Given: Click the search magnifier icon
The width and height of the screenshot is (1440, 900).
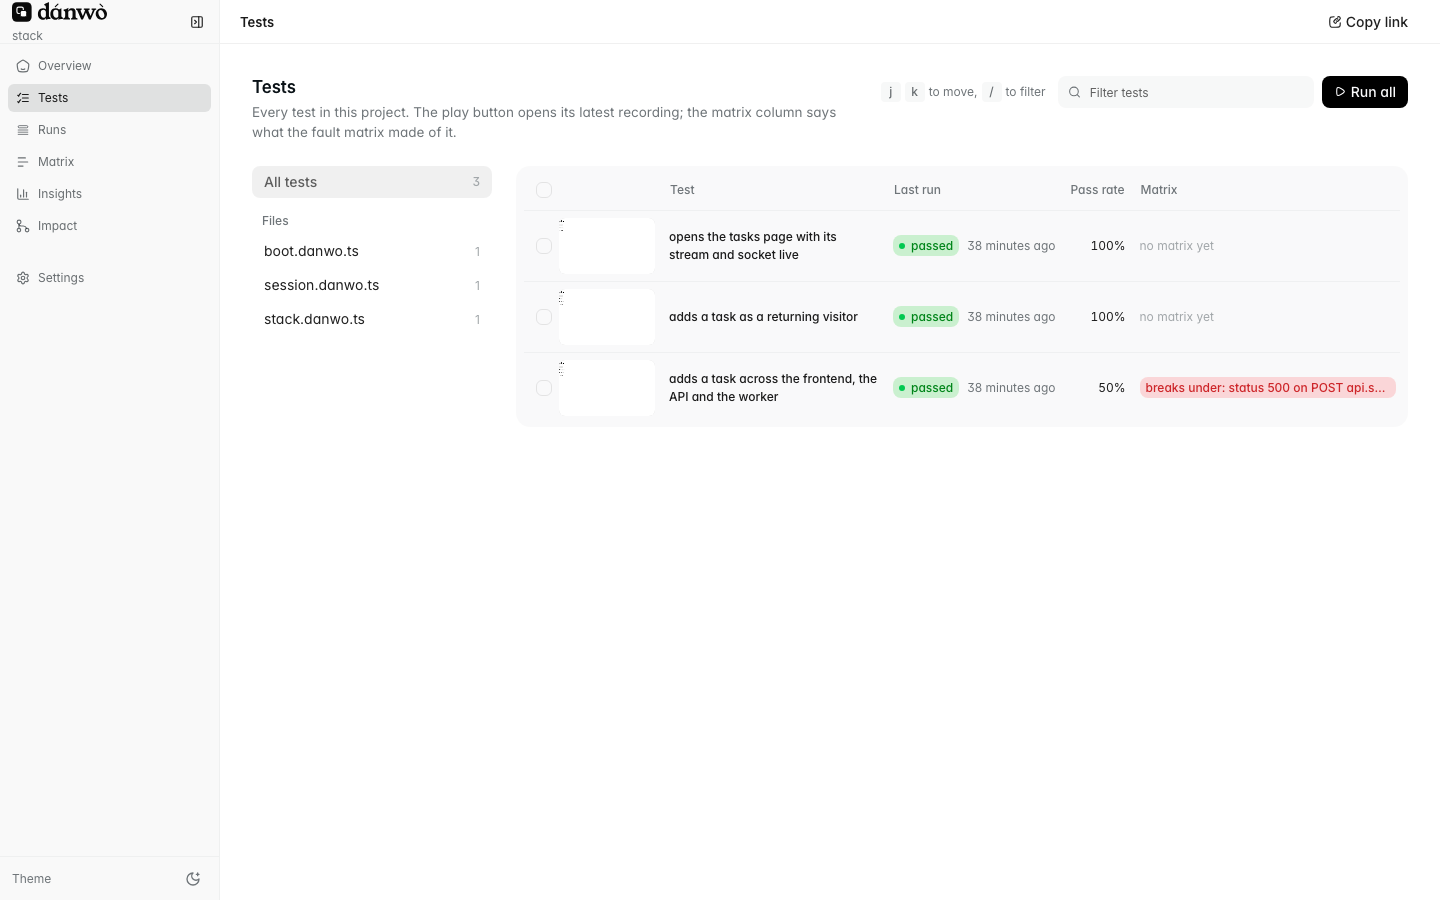Looking at the screenshot, I should (1074, 92).
